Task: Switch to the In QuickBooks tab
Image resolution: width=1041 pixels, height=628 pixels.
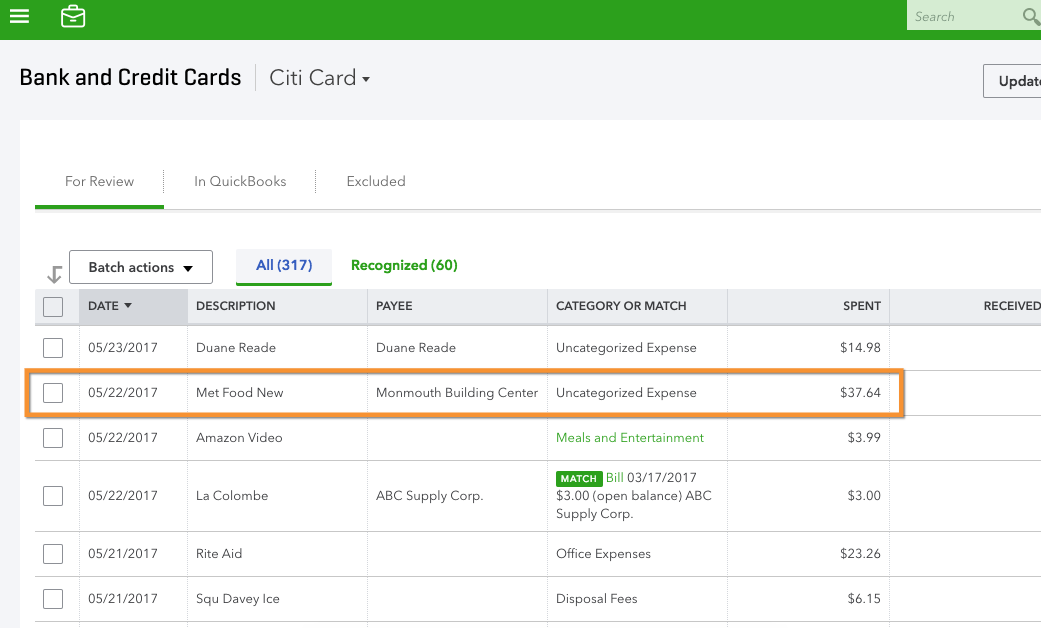Action: coord(240,181)
